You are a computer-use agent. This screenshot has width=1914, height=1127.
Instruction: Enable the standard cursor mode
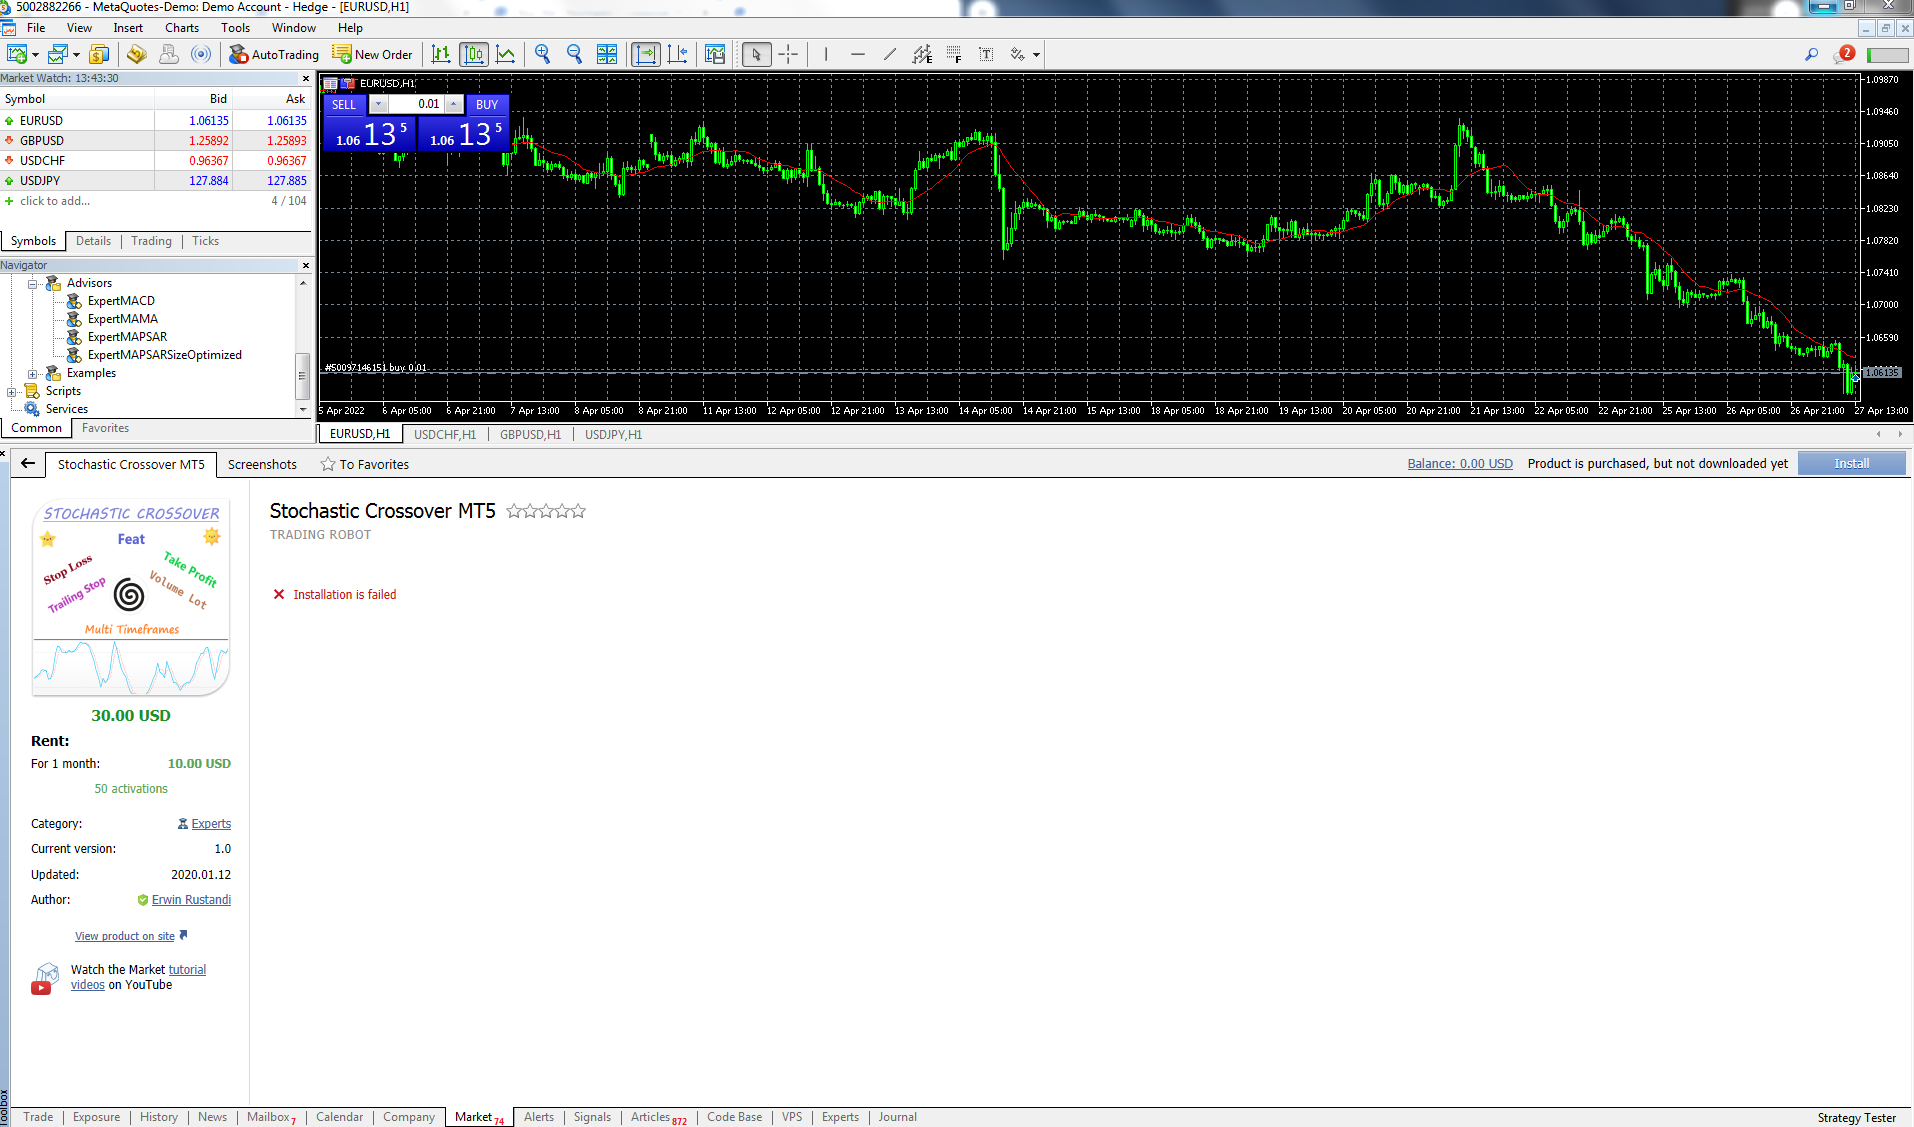point(757,54)
